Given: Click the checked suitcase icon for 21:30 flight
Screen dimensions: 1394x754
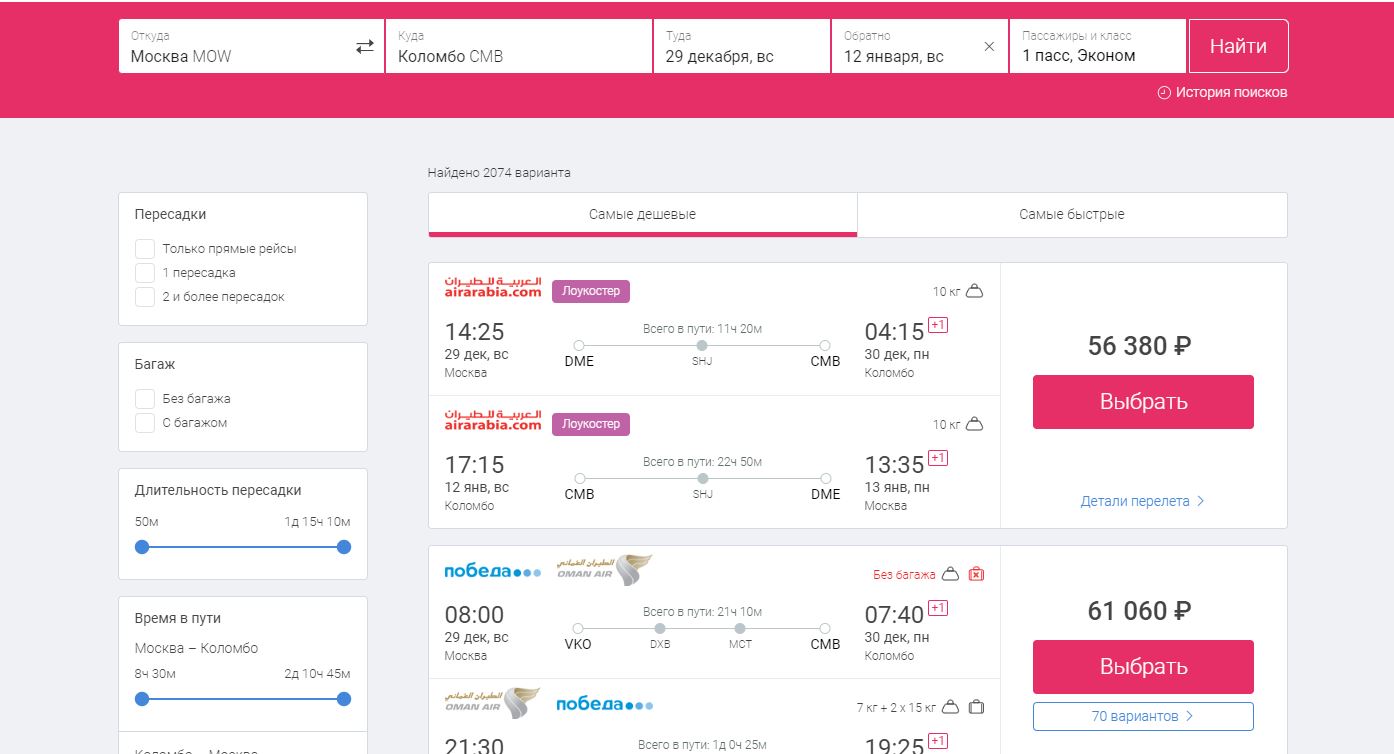Looking at the screenshot, I should tap(977, 707).
